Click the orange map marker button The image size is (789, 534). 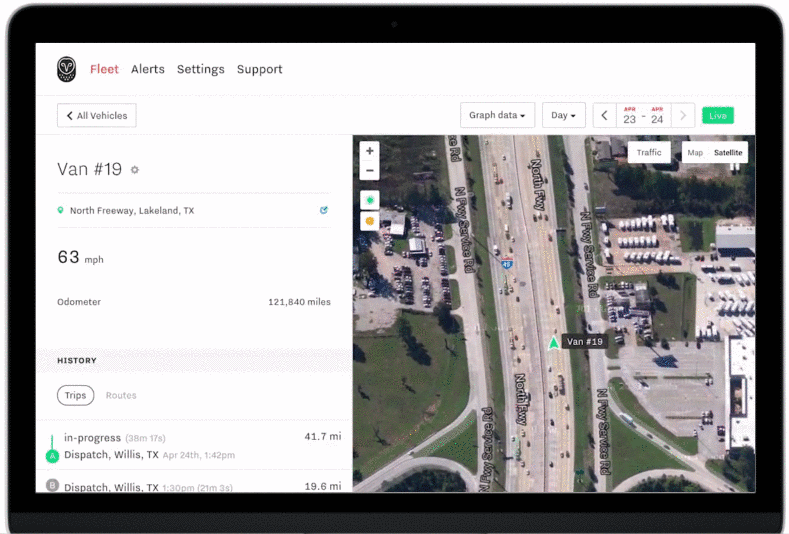pyautogui.click(x=370, y=221)
